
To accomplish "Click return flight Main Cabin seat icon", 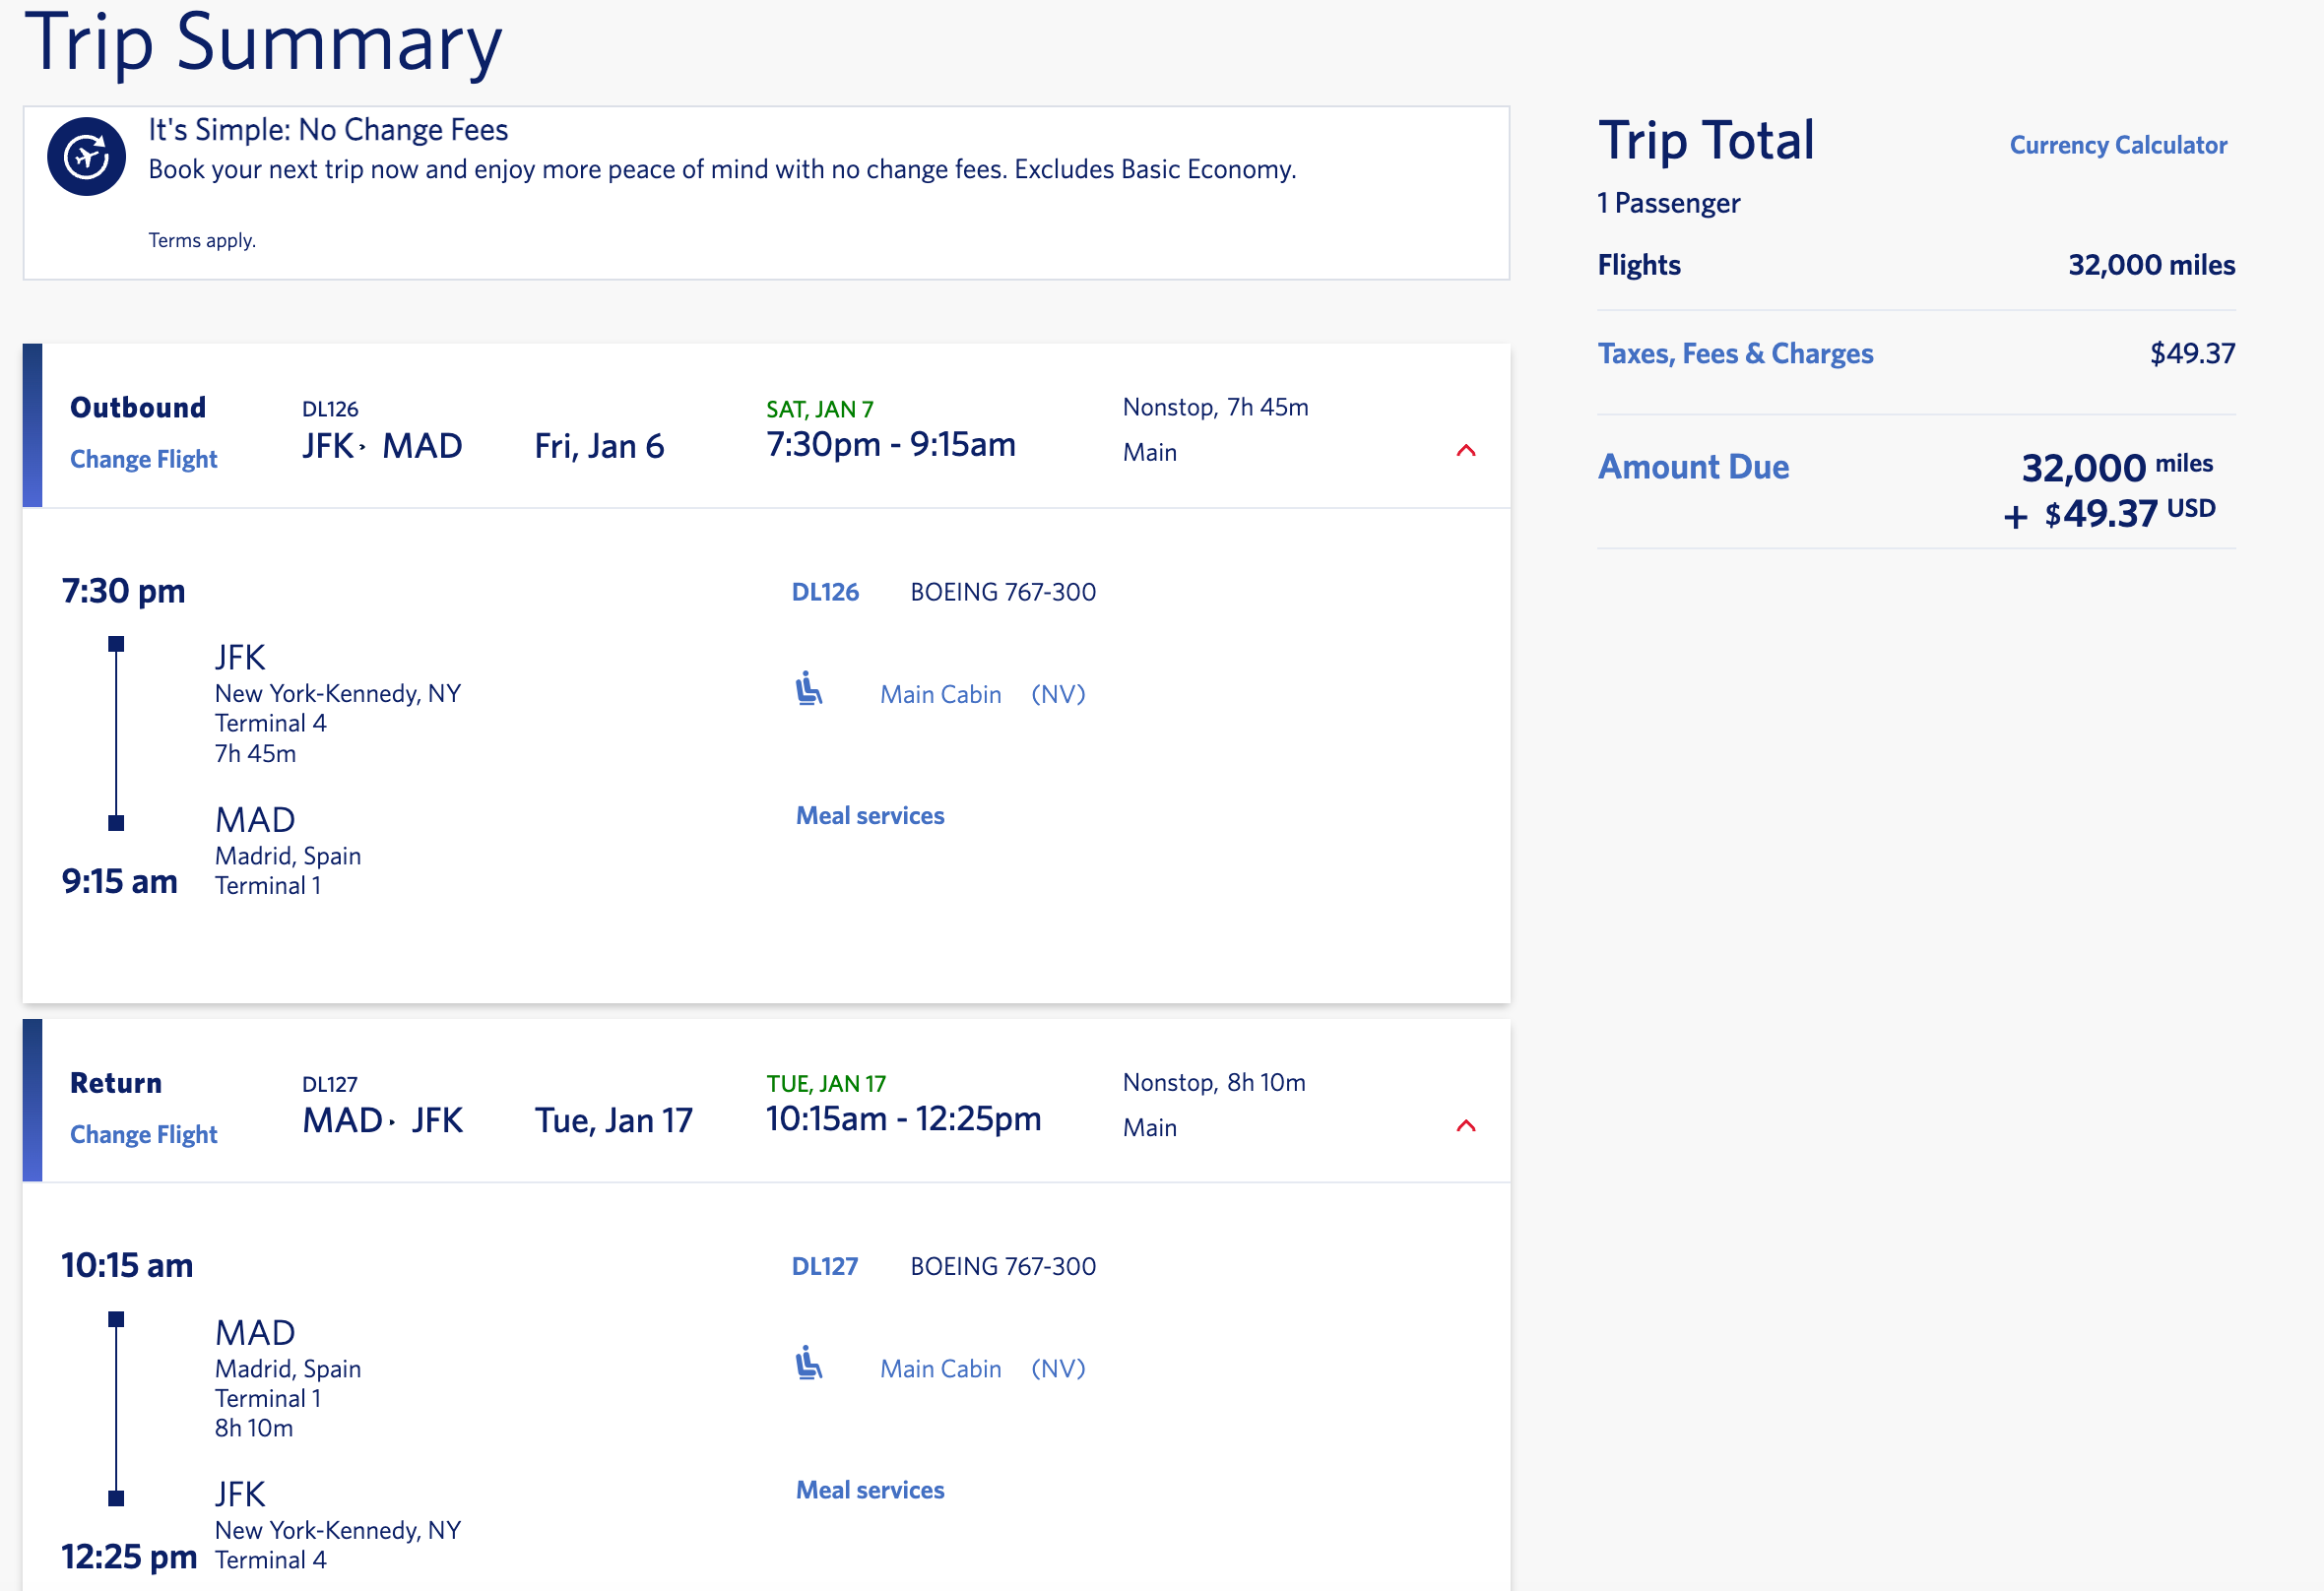I will pos(808,1364).
